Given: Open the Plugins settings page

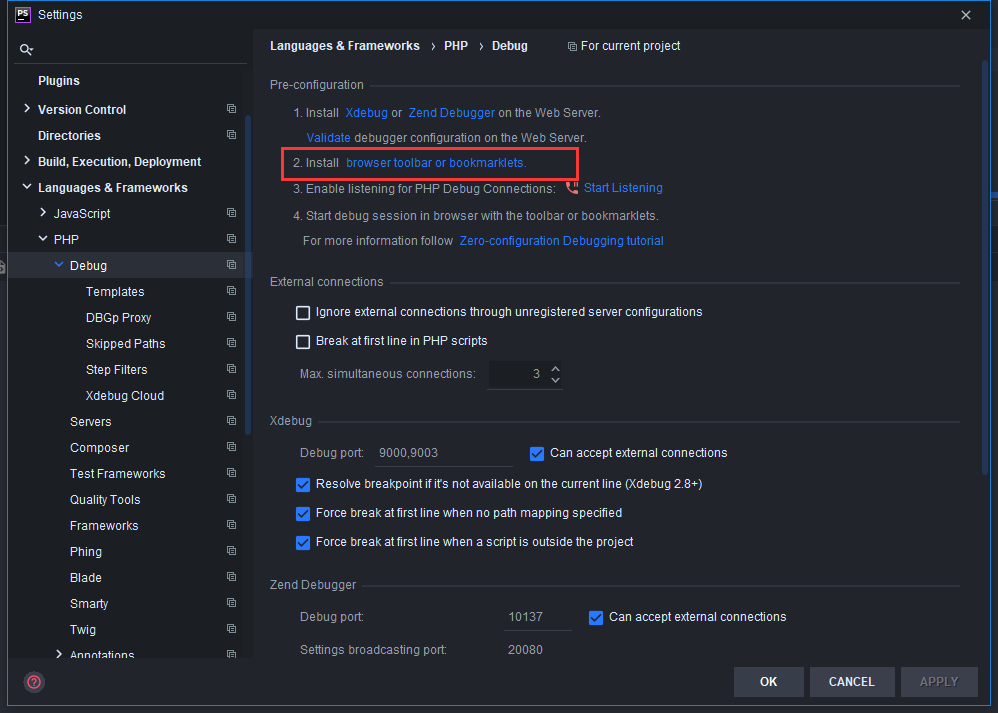Looking at the screenshot, I should 59,81.
